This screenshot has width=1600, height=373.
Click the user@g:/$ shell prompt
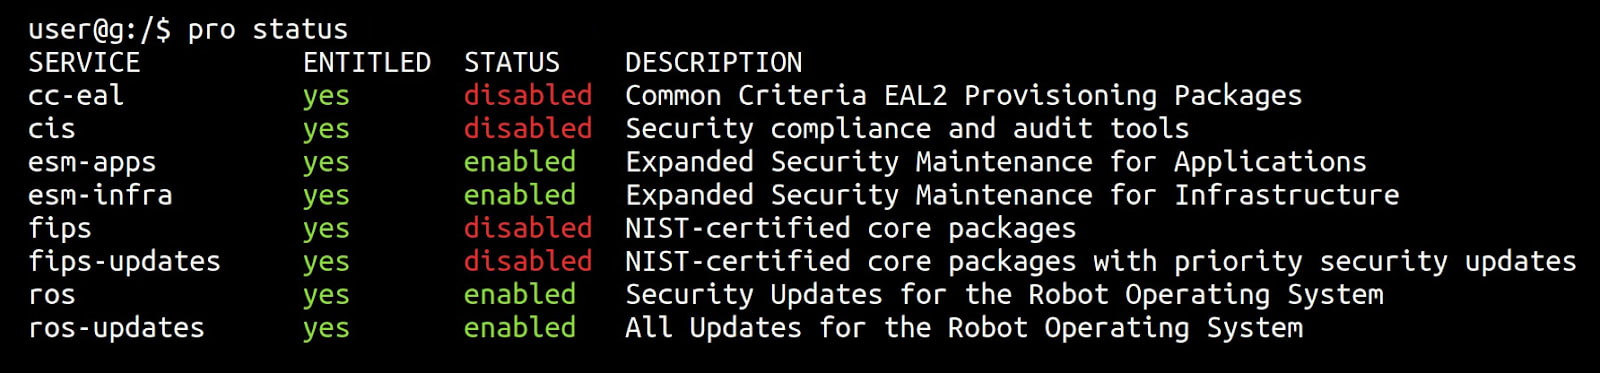pos(100,30)
